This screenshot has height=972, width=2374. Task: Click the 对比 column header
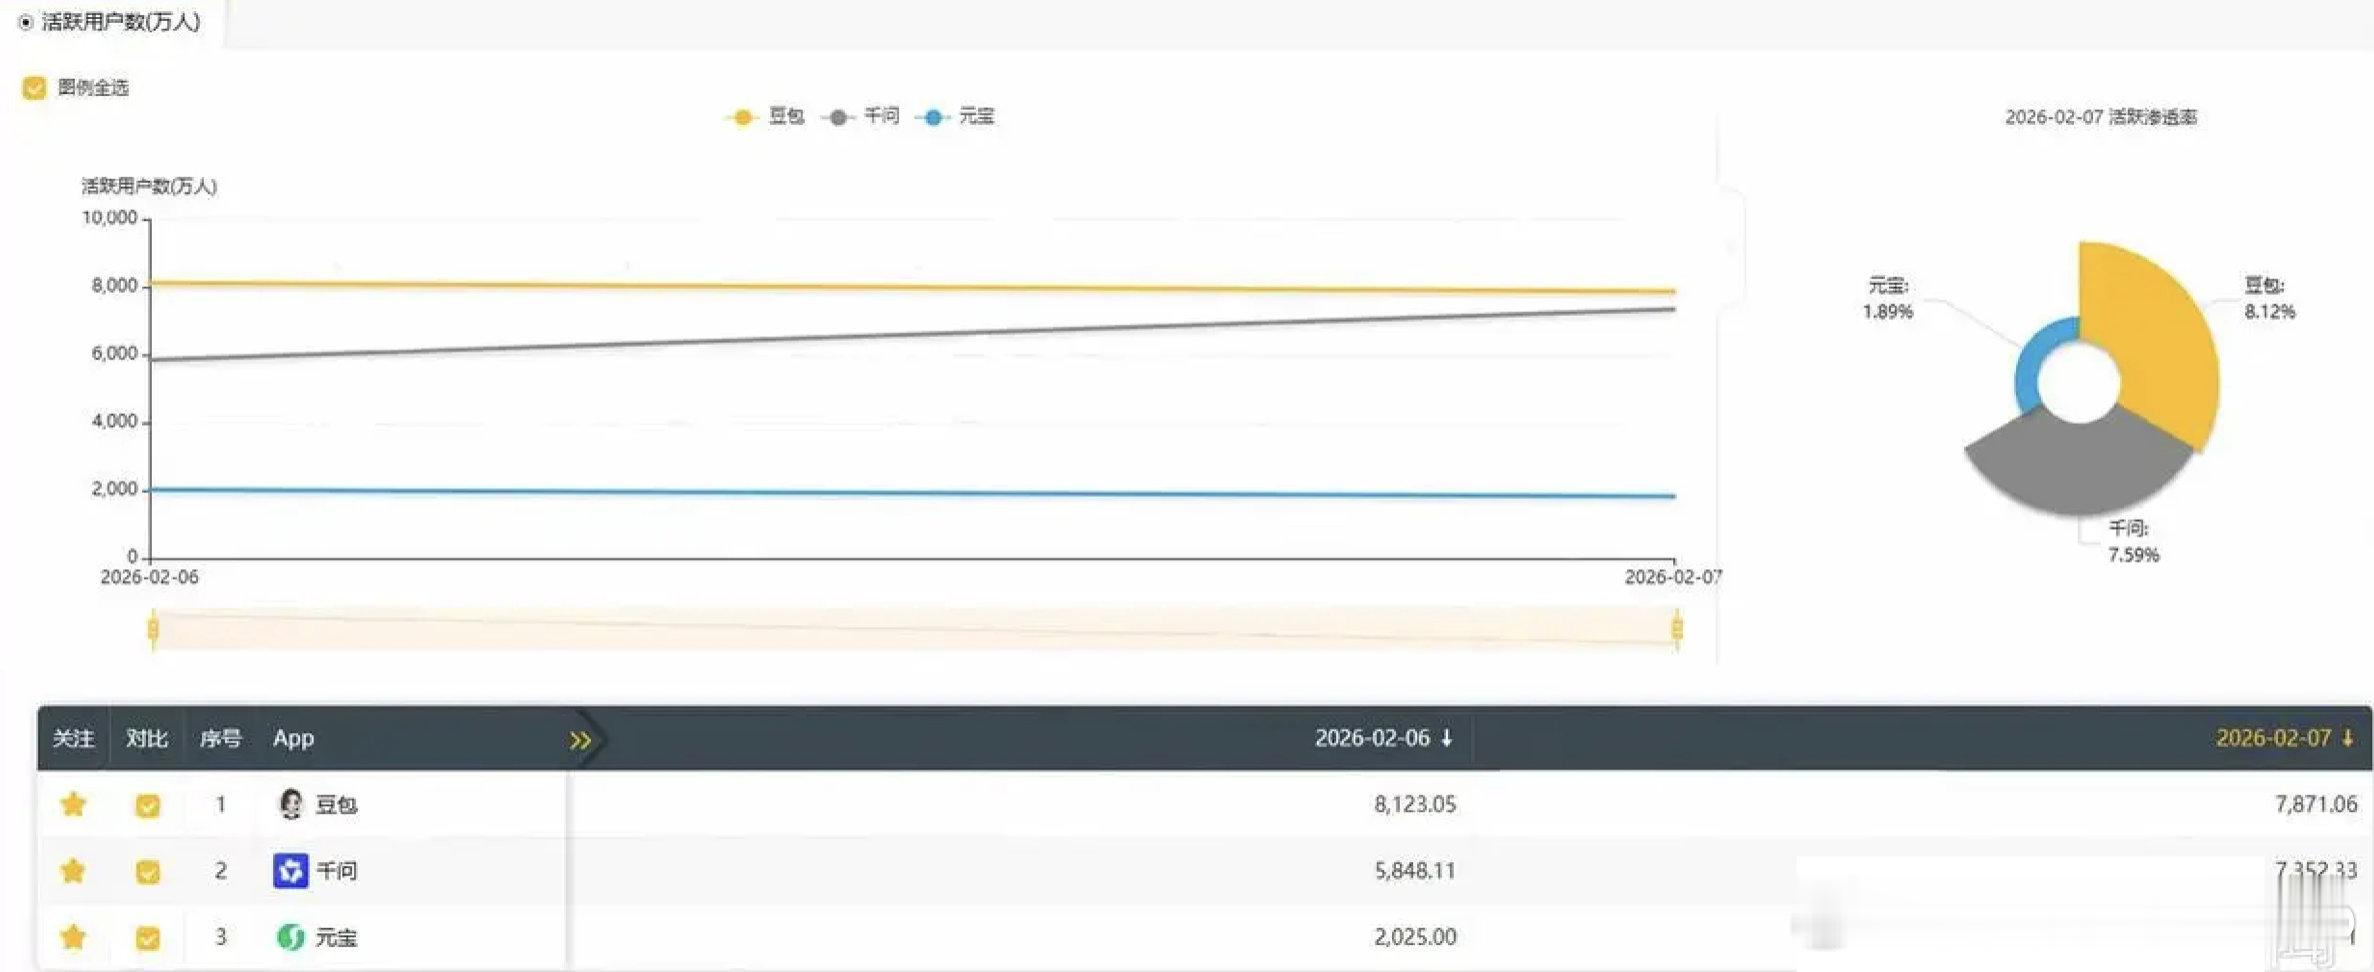coord(147,738)
